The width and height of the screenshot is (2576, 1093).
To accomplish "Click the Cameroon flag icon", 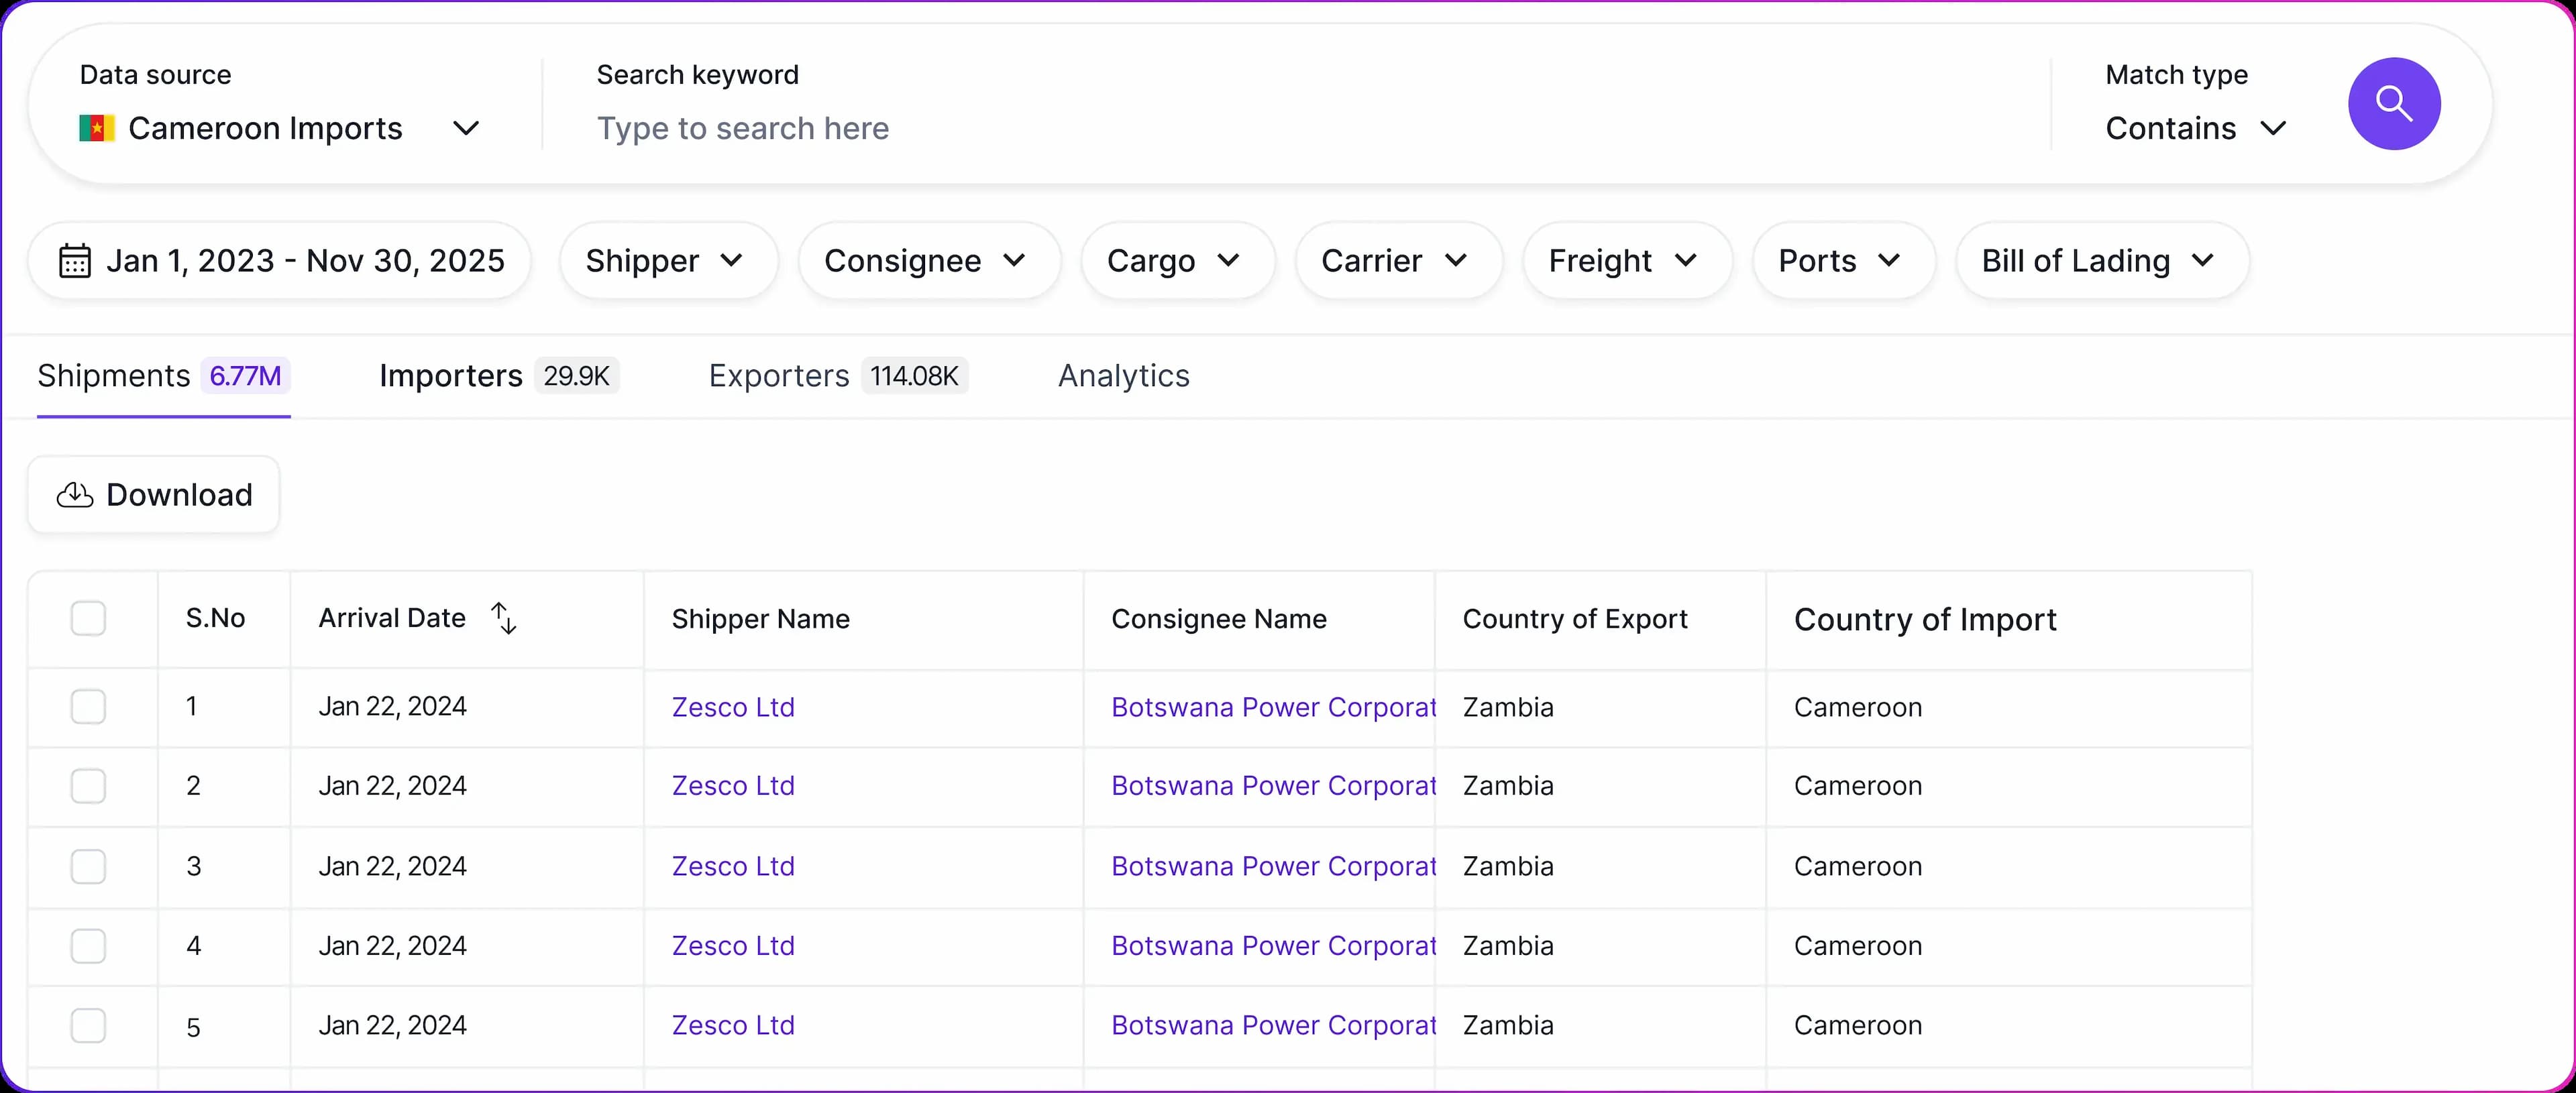I will (x=97, y=128).
